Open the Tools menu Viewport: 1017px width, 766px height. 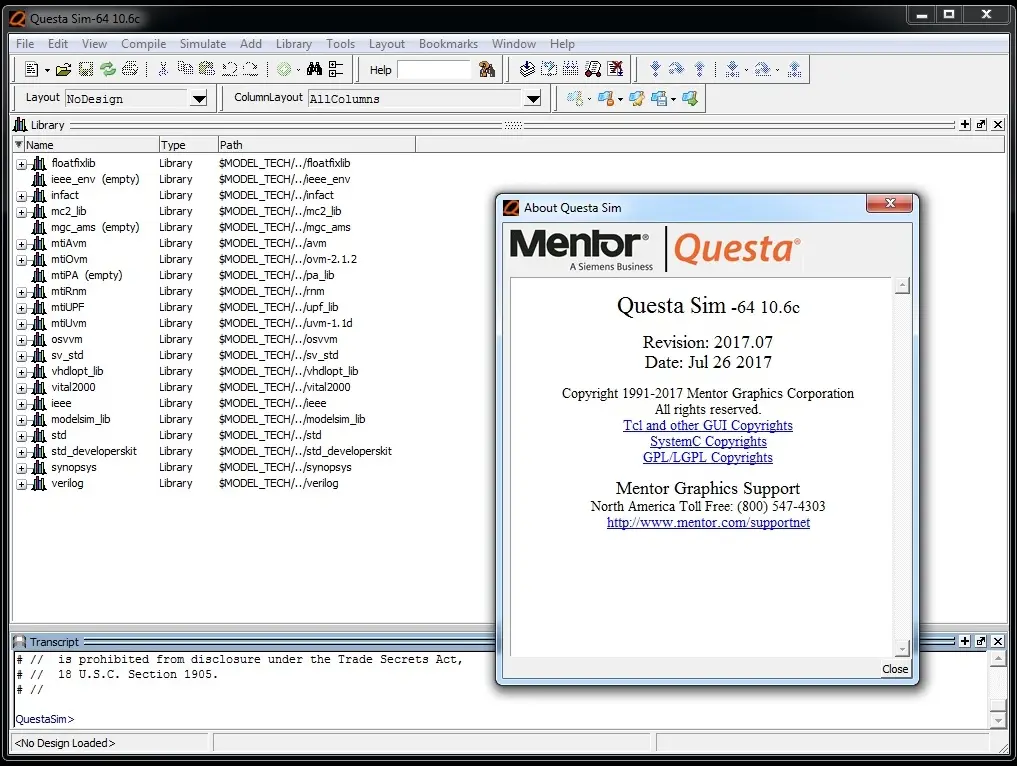(341, 43)
